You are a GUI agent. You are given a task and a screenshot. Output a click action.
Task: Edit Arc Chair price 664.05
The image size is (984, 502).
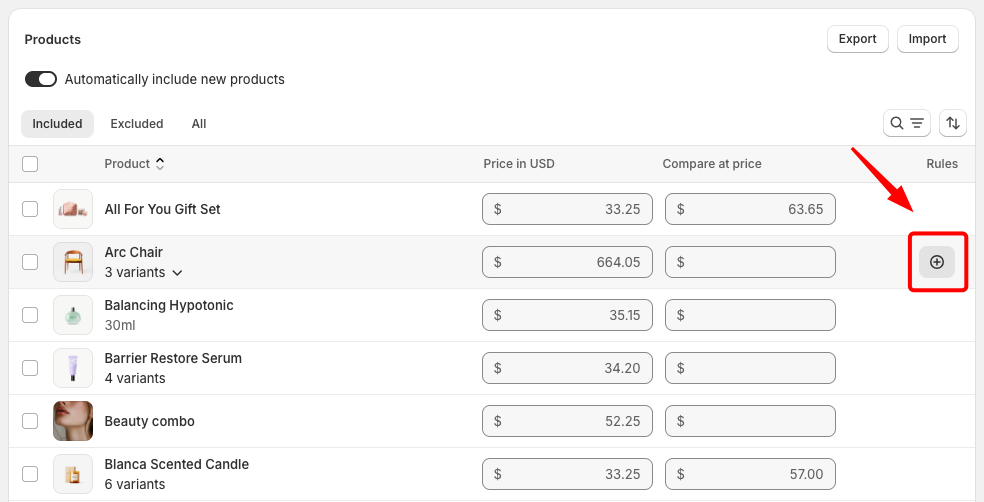pyautogui.click(x=567, y=262)
